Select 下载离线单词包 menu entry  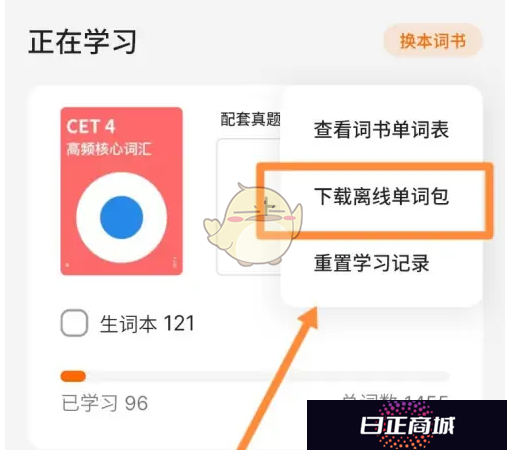(x=381, y=196)
